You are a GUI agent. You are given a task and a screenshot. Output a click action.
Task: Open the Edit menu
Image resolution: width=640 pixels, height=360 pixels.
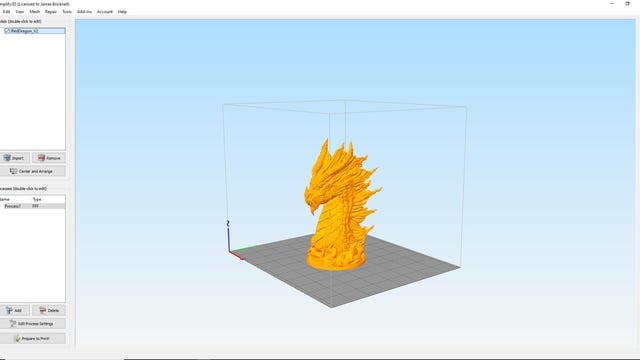click(x=7, y=12)
